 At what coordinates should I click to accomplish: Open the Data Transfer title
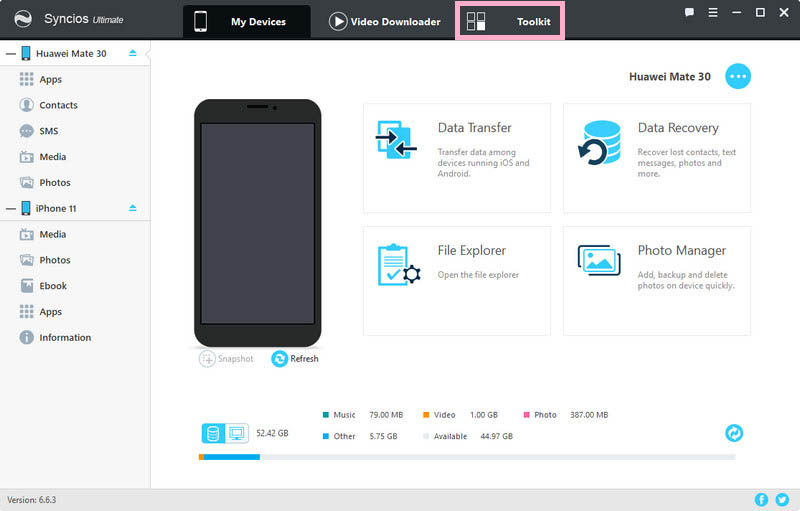pyautogui.click(x=474, y=127)
